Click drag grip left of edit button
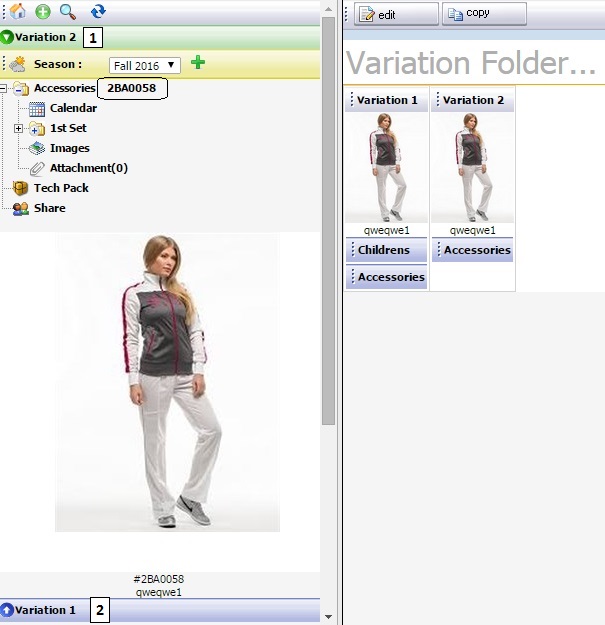The width and height of the screenshot is (605, 625). tap(346, 14)
